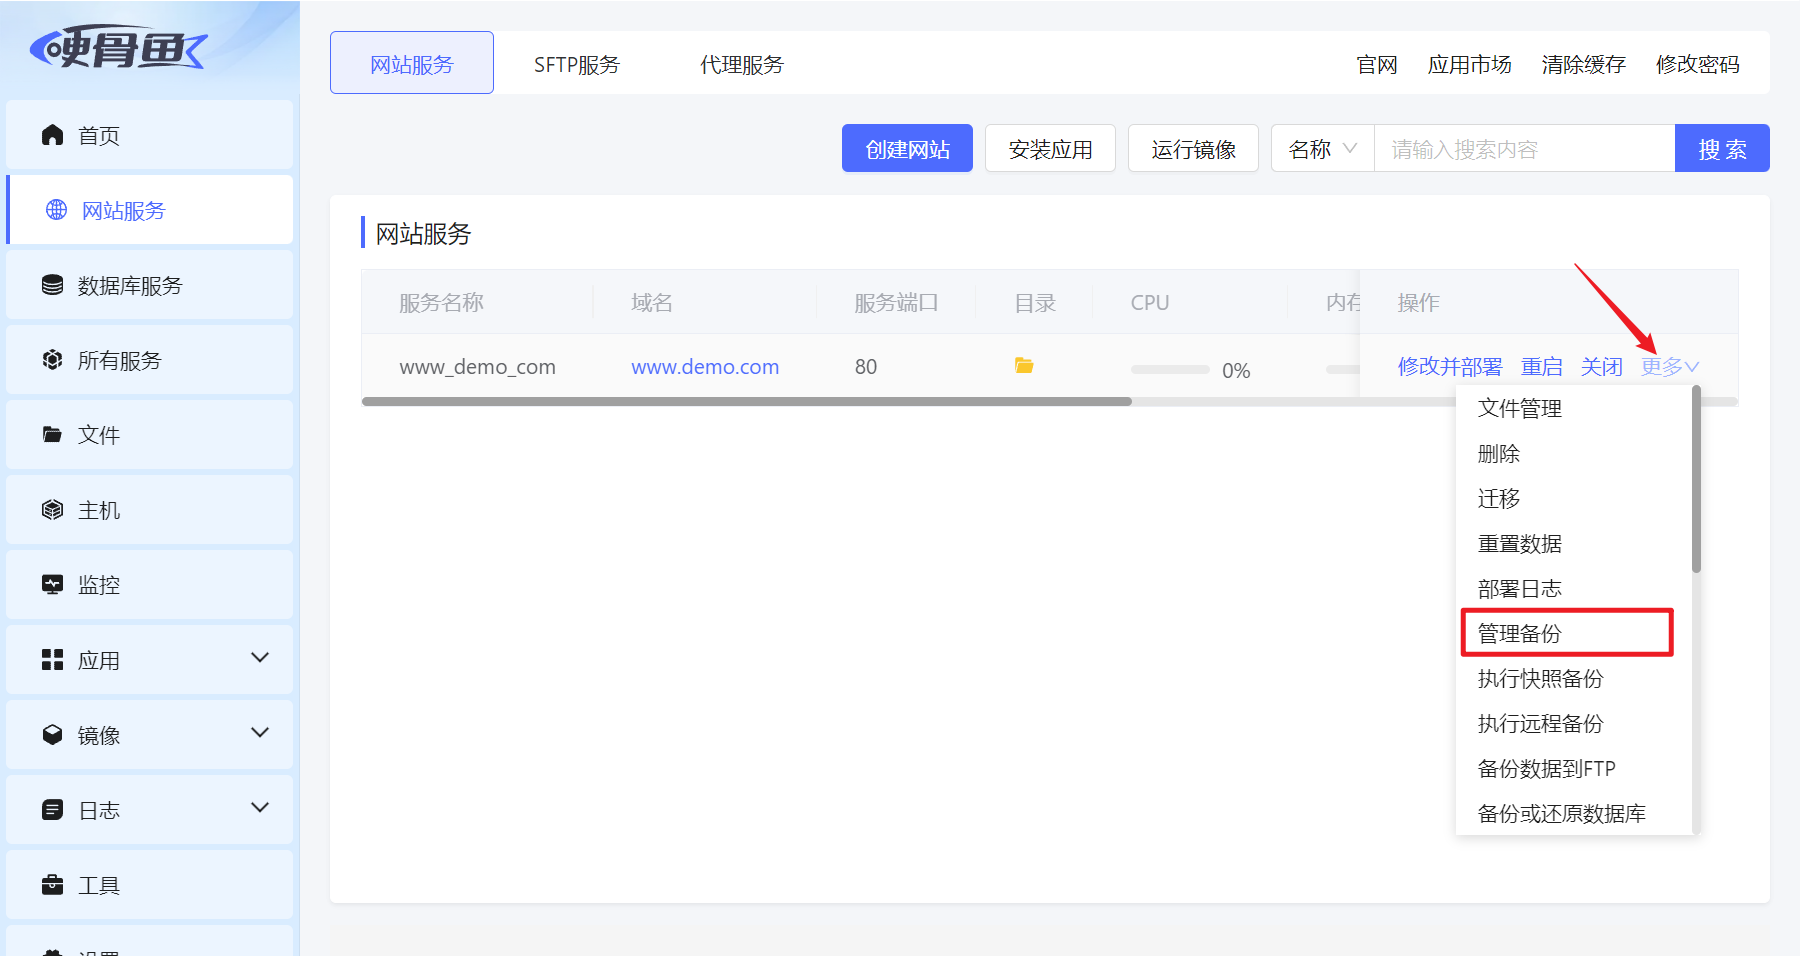This screenshot has height=956, width=1800.
Task: Click the CPU usage progress bar
Action: pos(1170,369)
